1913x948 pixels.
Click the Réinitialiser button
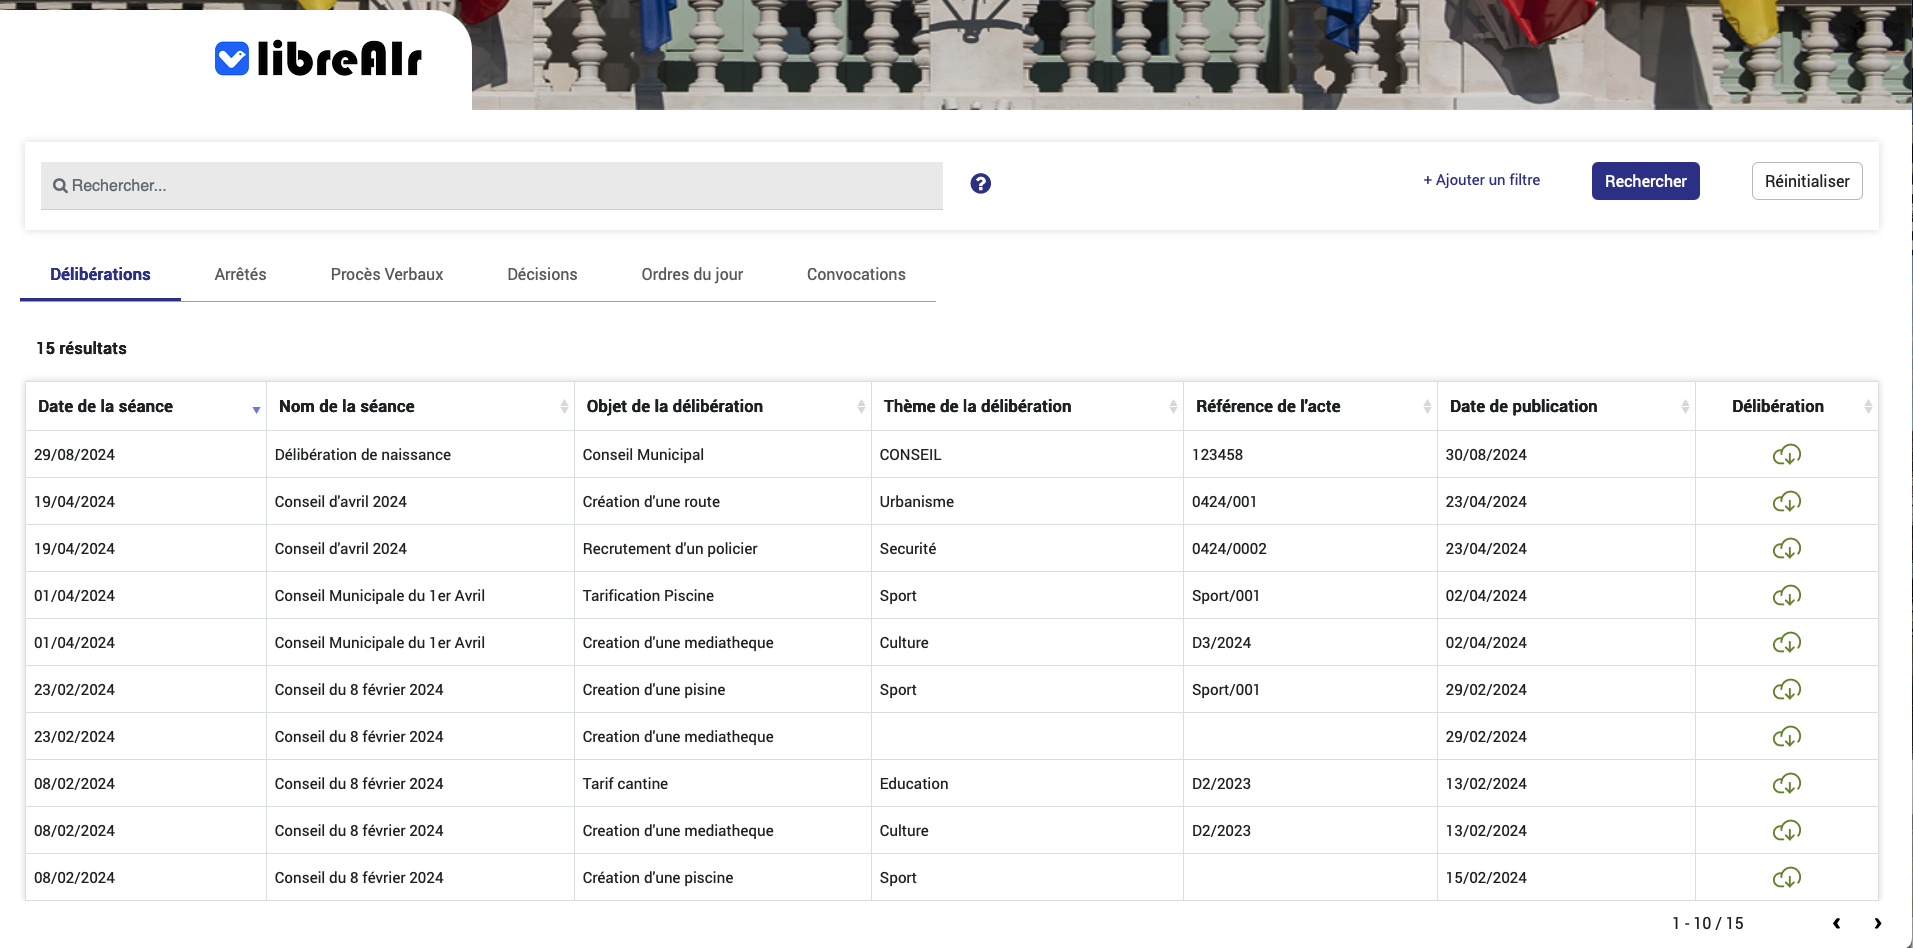pos(1806,181)
